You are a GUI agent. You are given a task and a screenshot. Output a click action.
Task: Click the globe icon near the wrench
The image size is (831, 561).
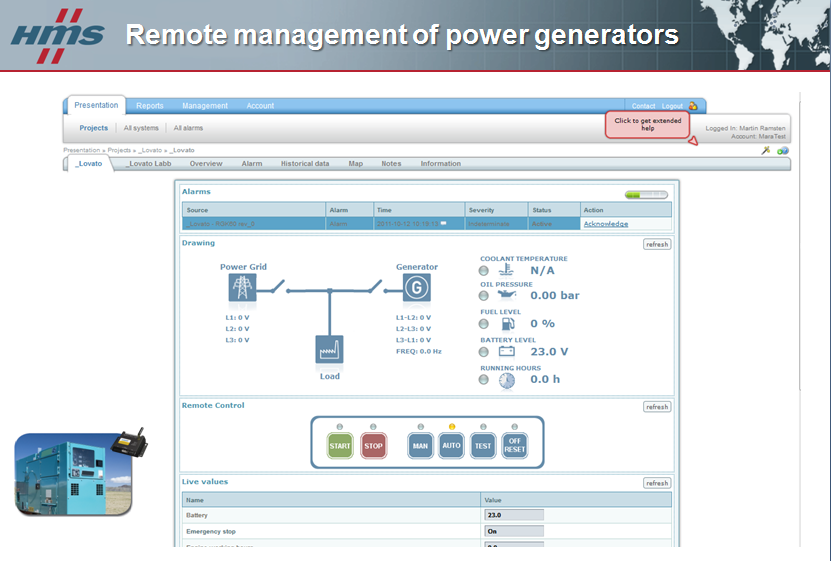click(782, 151)
